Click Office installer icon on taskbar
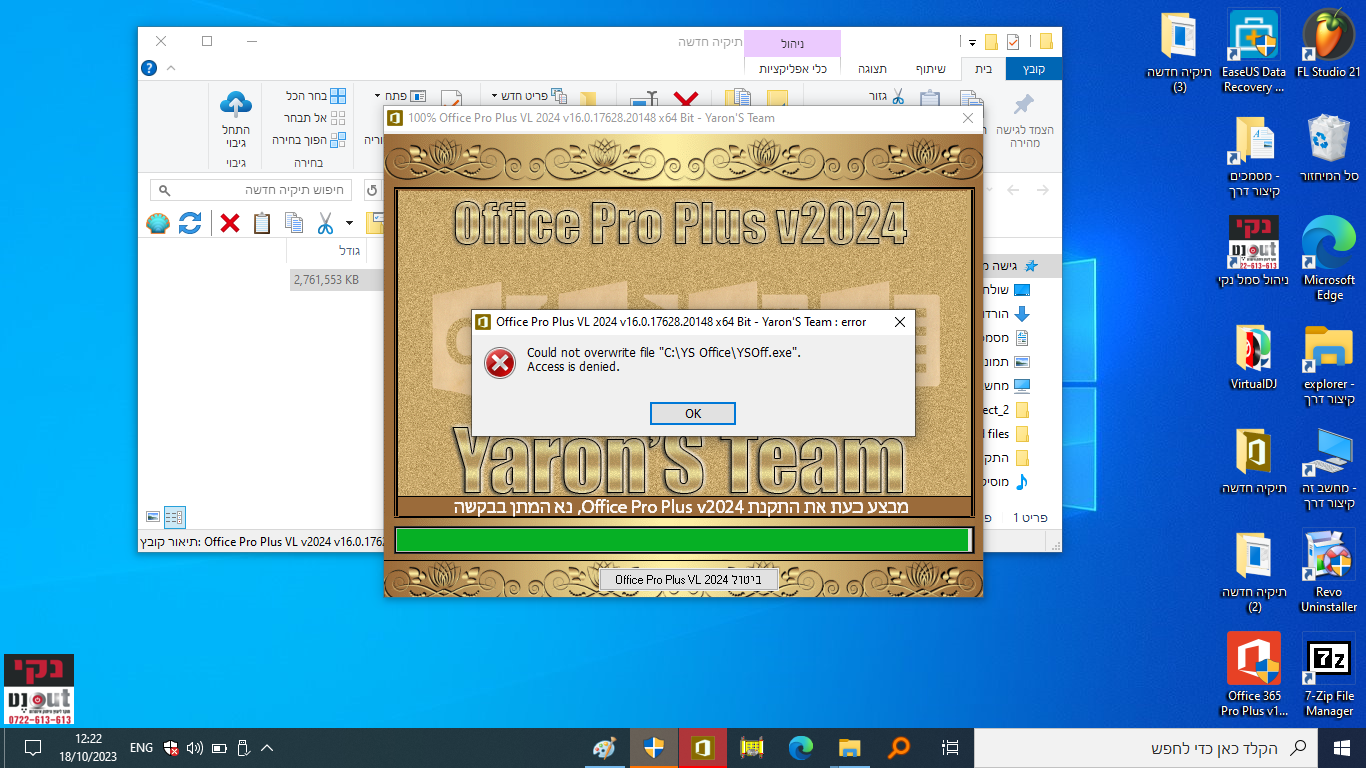1366x768 pixels. 702,747
